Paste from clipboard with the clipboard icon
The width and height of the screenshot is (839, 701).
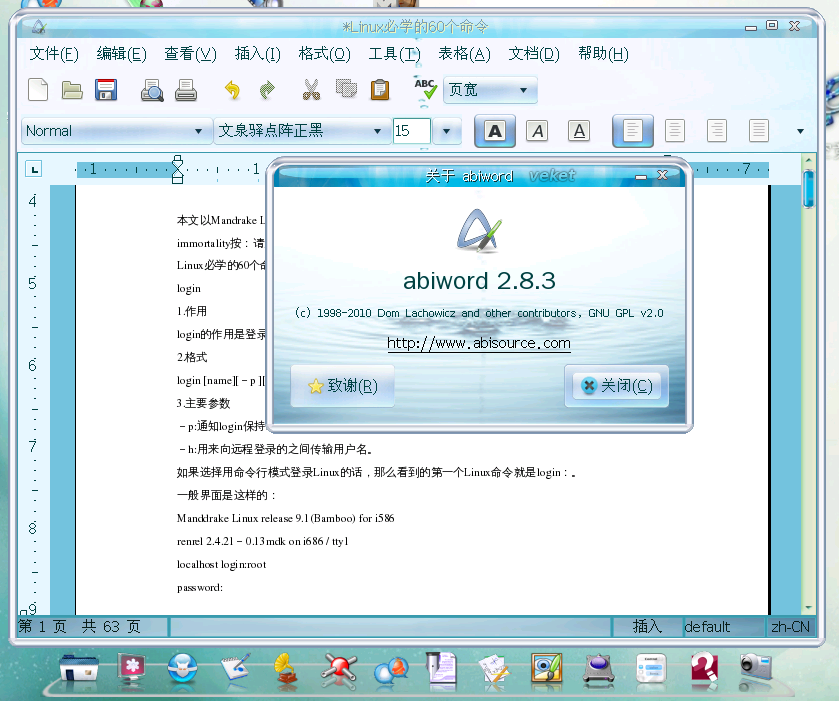tap(380, 89)
